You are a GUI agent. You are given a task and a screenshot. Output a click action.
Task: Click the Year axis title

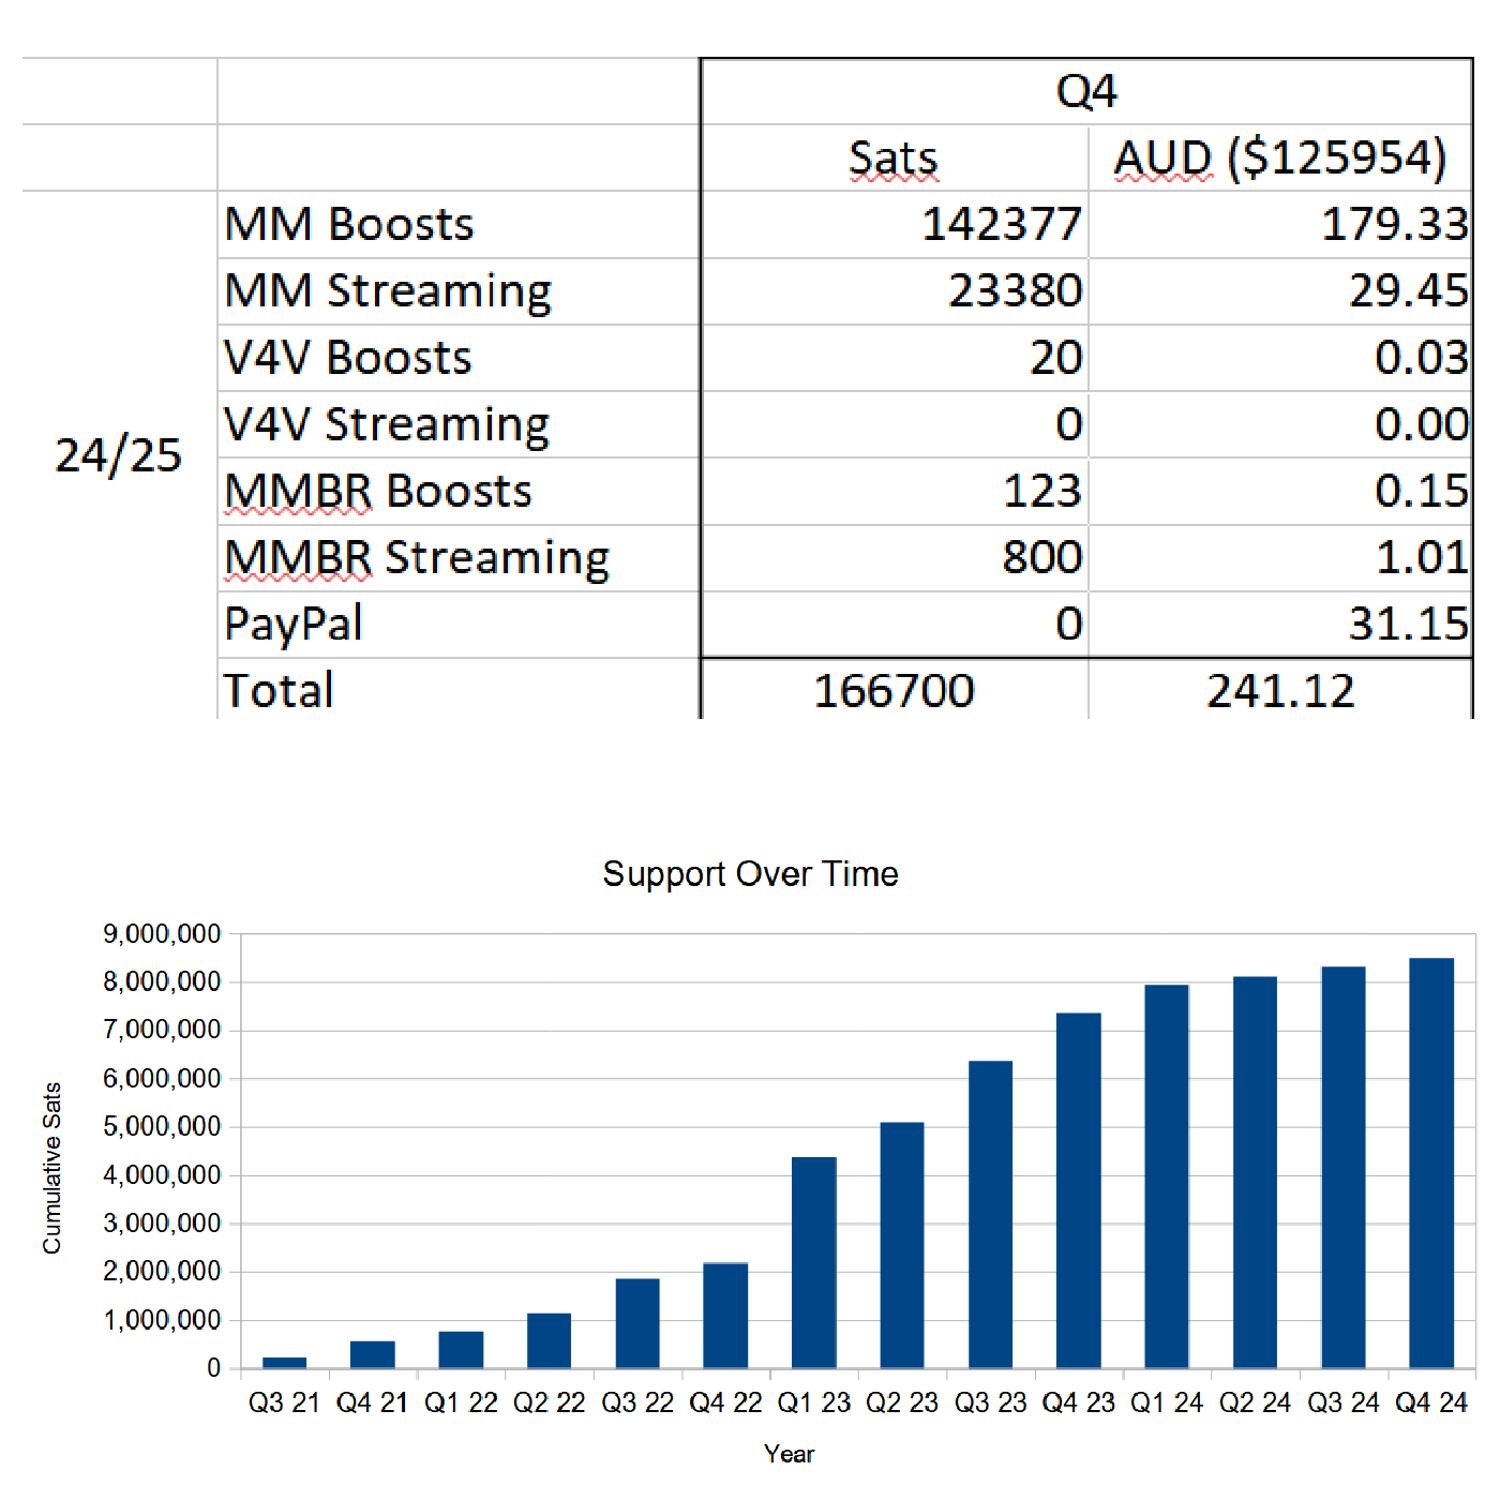(789, 1454)
